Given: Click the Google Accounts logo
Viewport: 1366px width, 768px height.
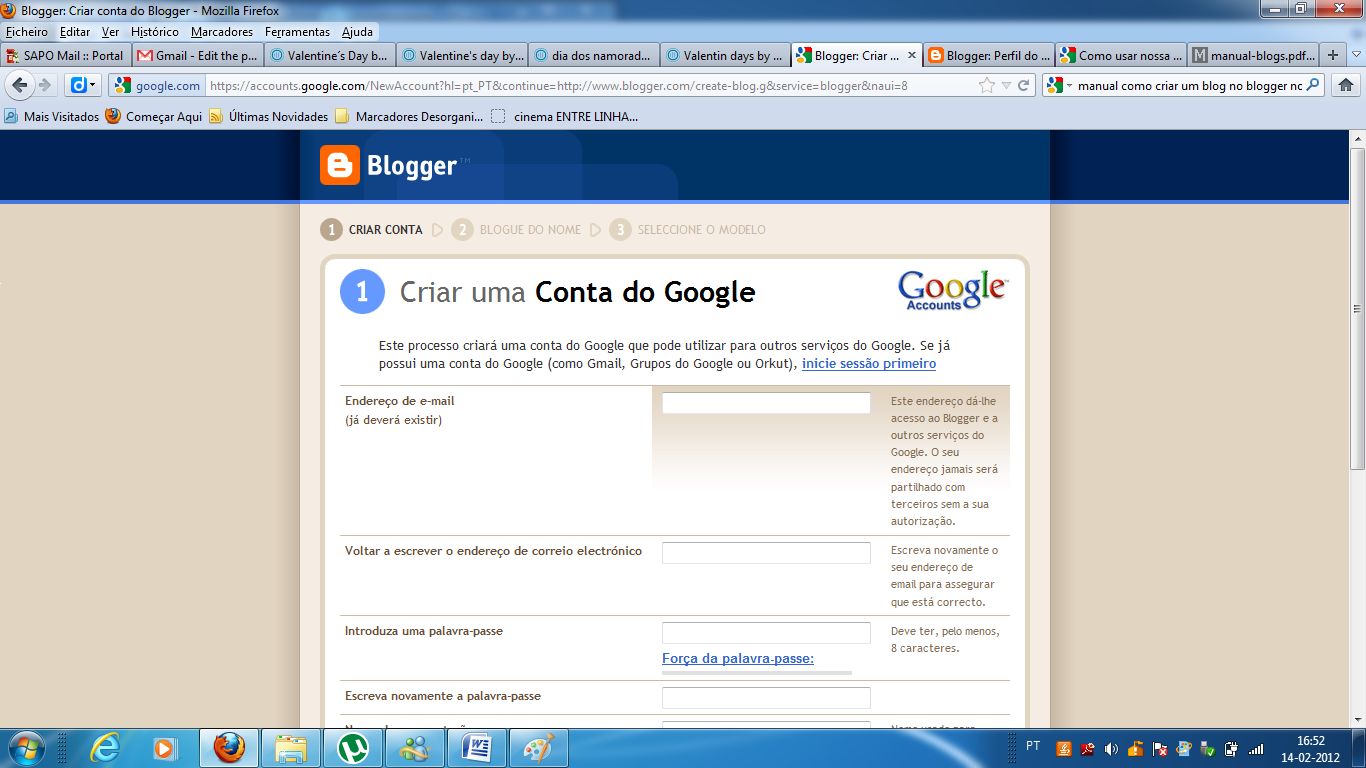Looking at the screenshot, I should point(953,291).
